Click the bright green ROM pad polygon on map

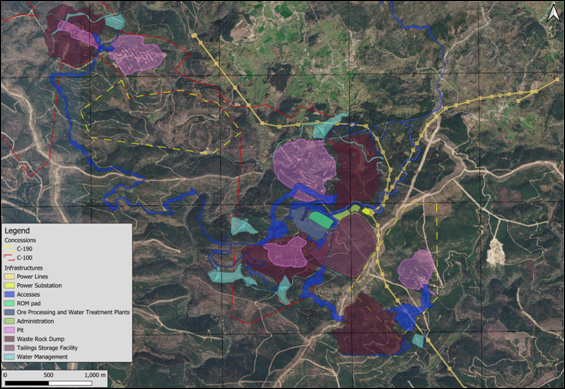click(x=322, y=220)
